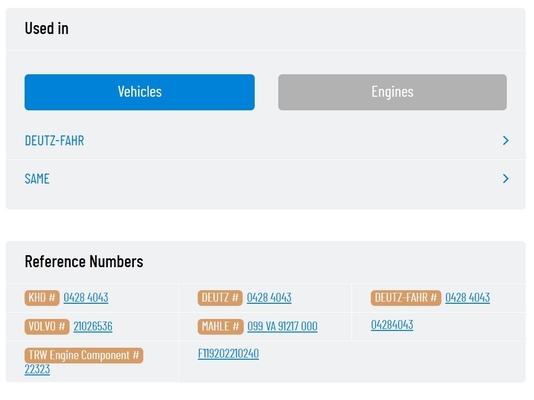
Task: Open VOLVO reference number 21026536
Action: click(93, 326)
